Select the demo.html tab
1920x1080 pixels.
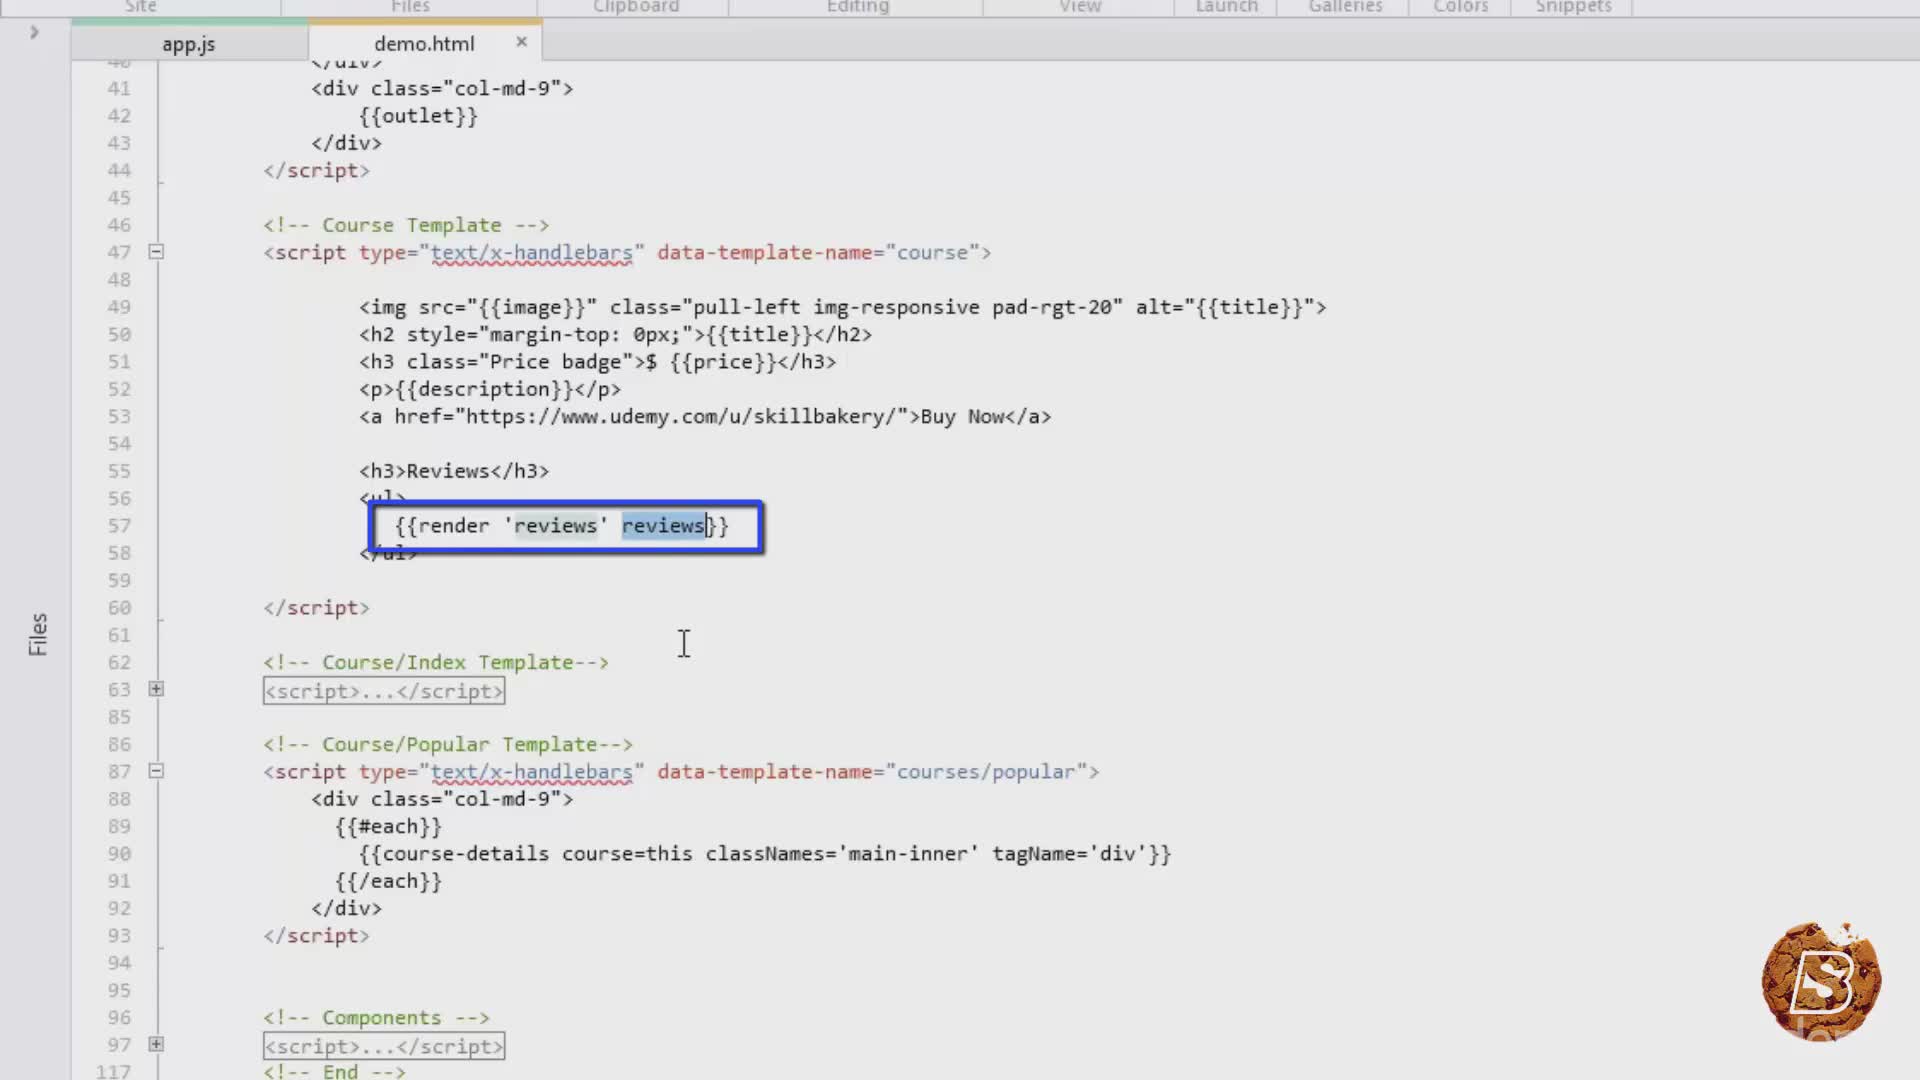(424, 44)
